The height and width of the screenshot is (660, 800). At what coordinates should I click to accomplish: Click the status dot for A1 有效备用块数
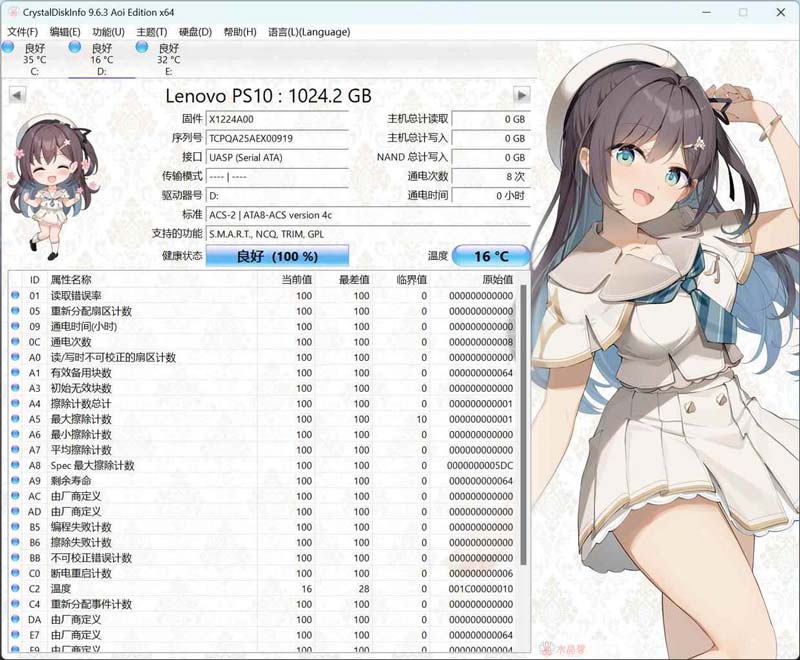click(x=15, y=372)
